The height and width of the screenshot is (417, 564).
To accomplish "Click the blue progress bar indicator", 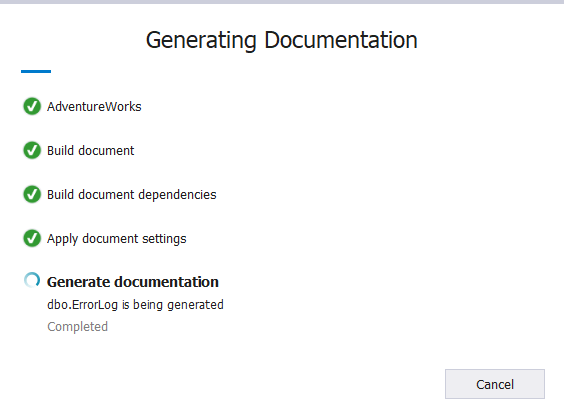I will 36,71.
